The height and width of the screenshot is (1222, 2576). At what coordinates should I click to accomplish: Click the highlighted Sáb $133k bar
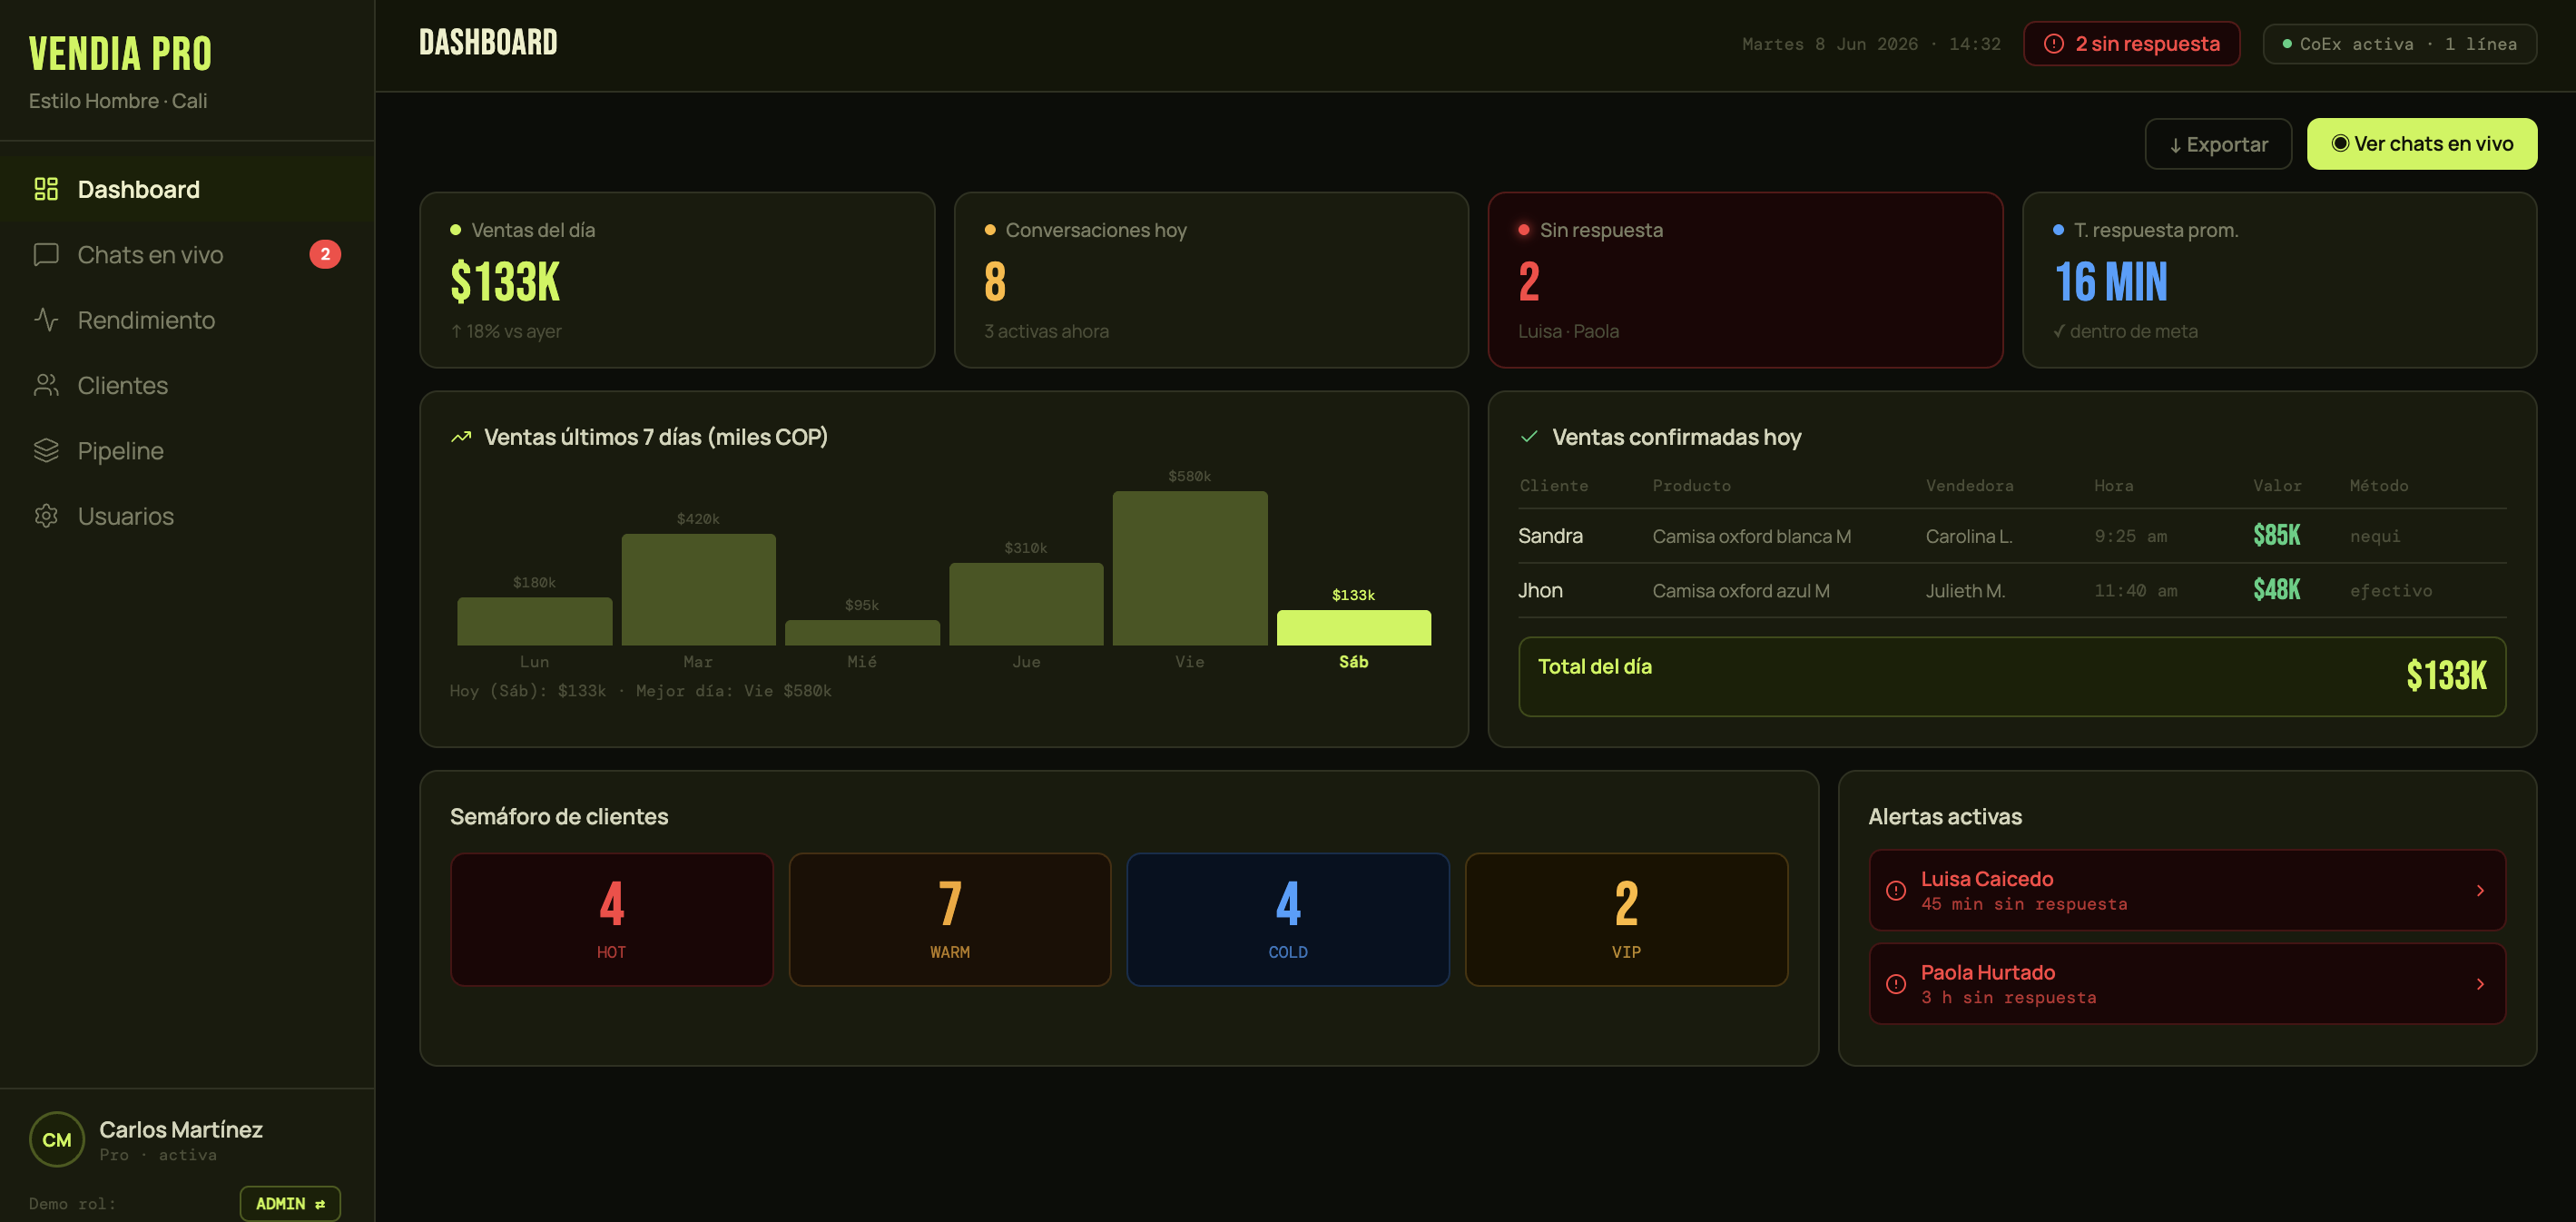coord(1354,627)
